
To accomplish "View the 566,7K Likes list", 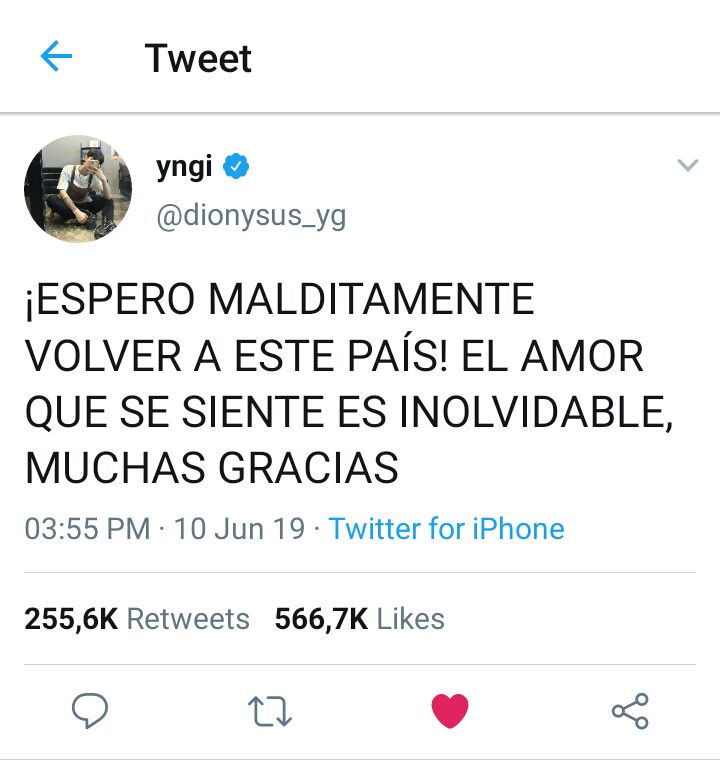I will pos(360,619).
